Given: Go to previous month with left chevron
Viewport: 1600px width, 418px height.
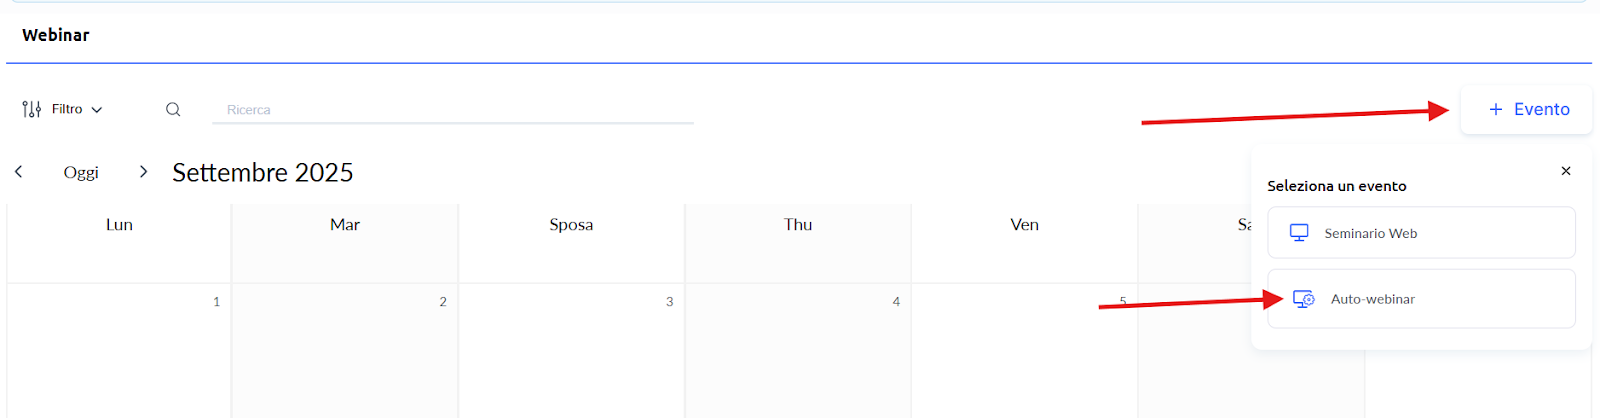Looking at the screenshot, I should coord(19,172).
